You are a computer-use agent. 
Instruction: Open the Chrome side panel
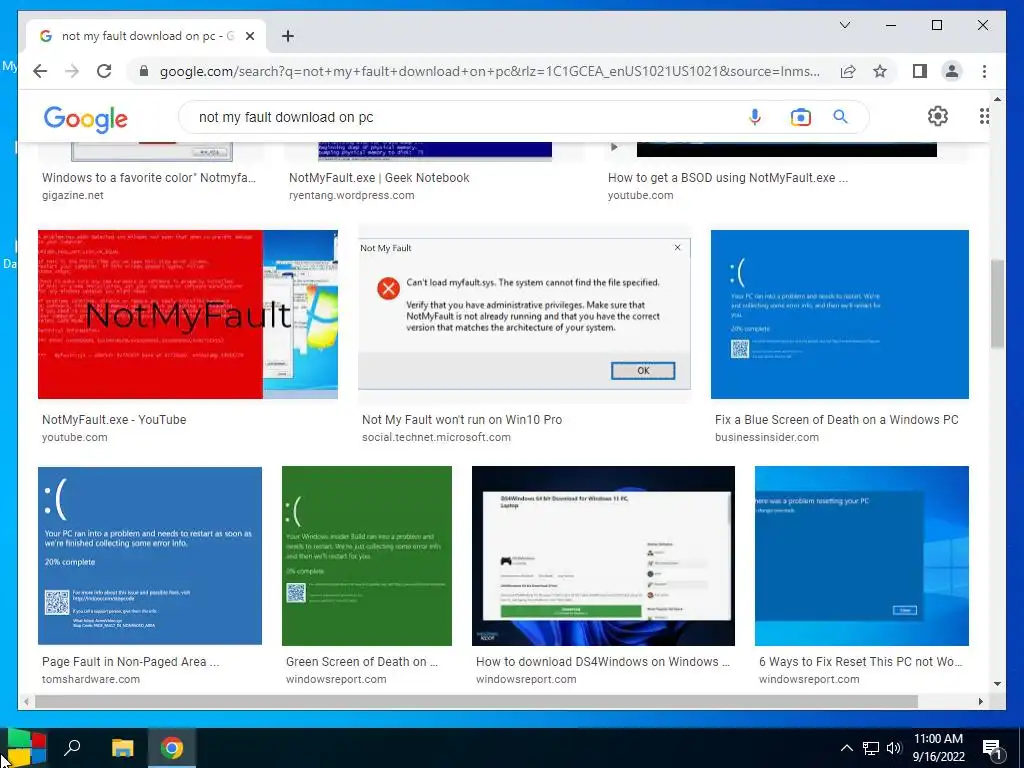tap(920, 71)
